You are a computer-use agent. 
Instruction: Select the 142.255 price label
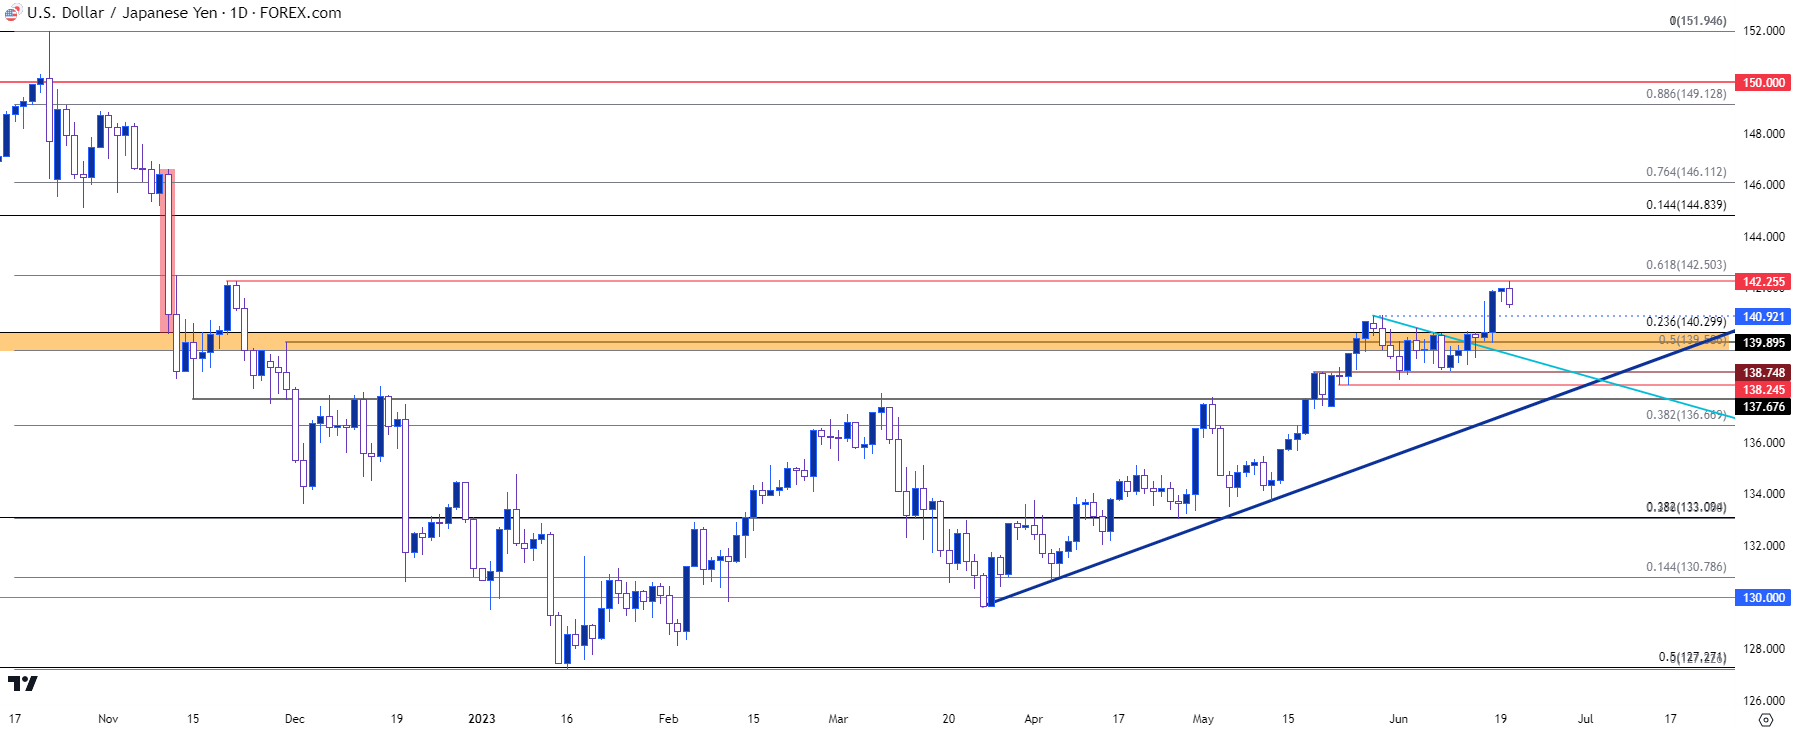1764,282
